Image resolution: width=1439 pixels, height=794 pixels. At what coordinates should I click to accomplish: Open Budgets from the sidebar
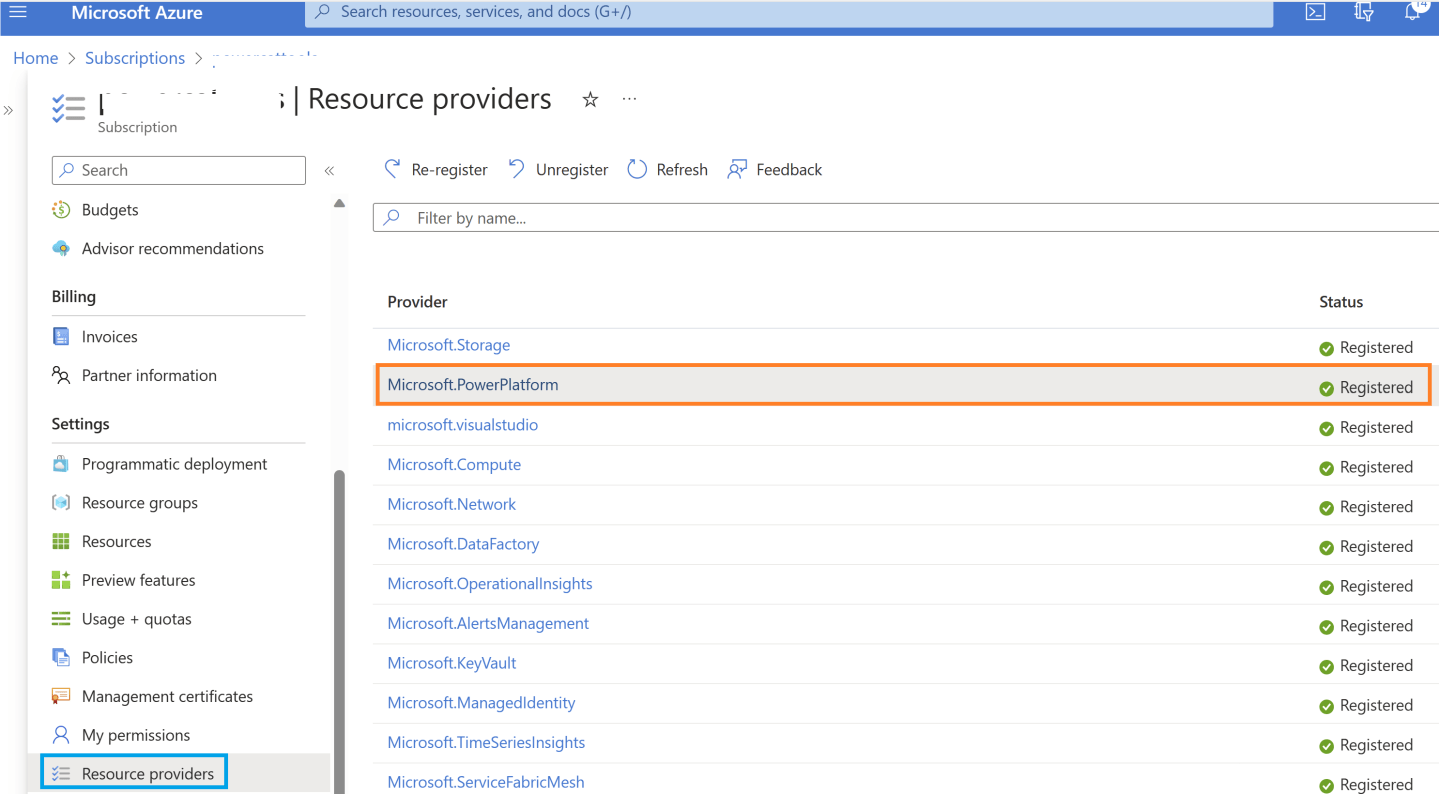tap(110, 209)
